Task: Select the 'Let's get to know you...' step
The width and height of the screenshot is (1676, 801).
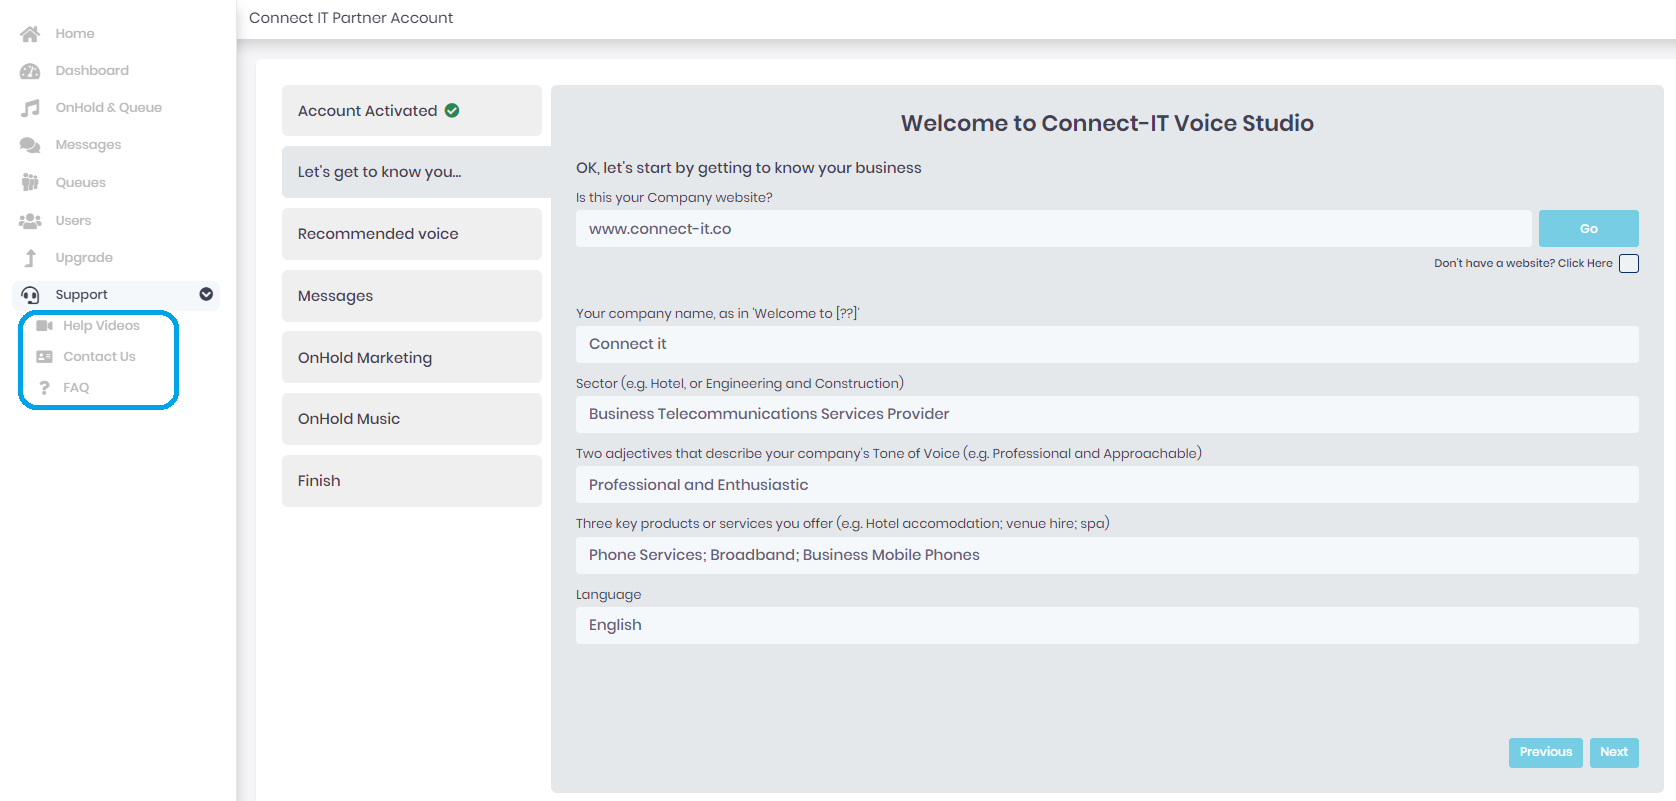Action: tap(416, 172)
